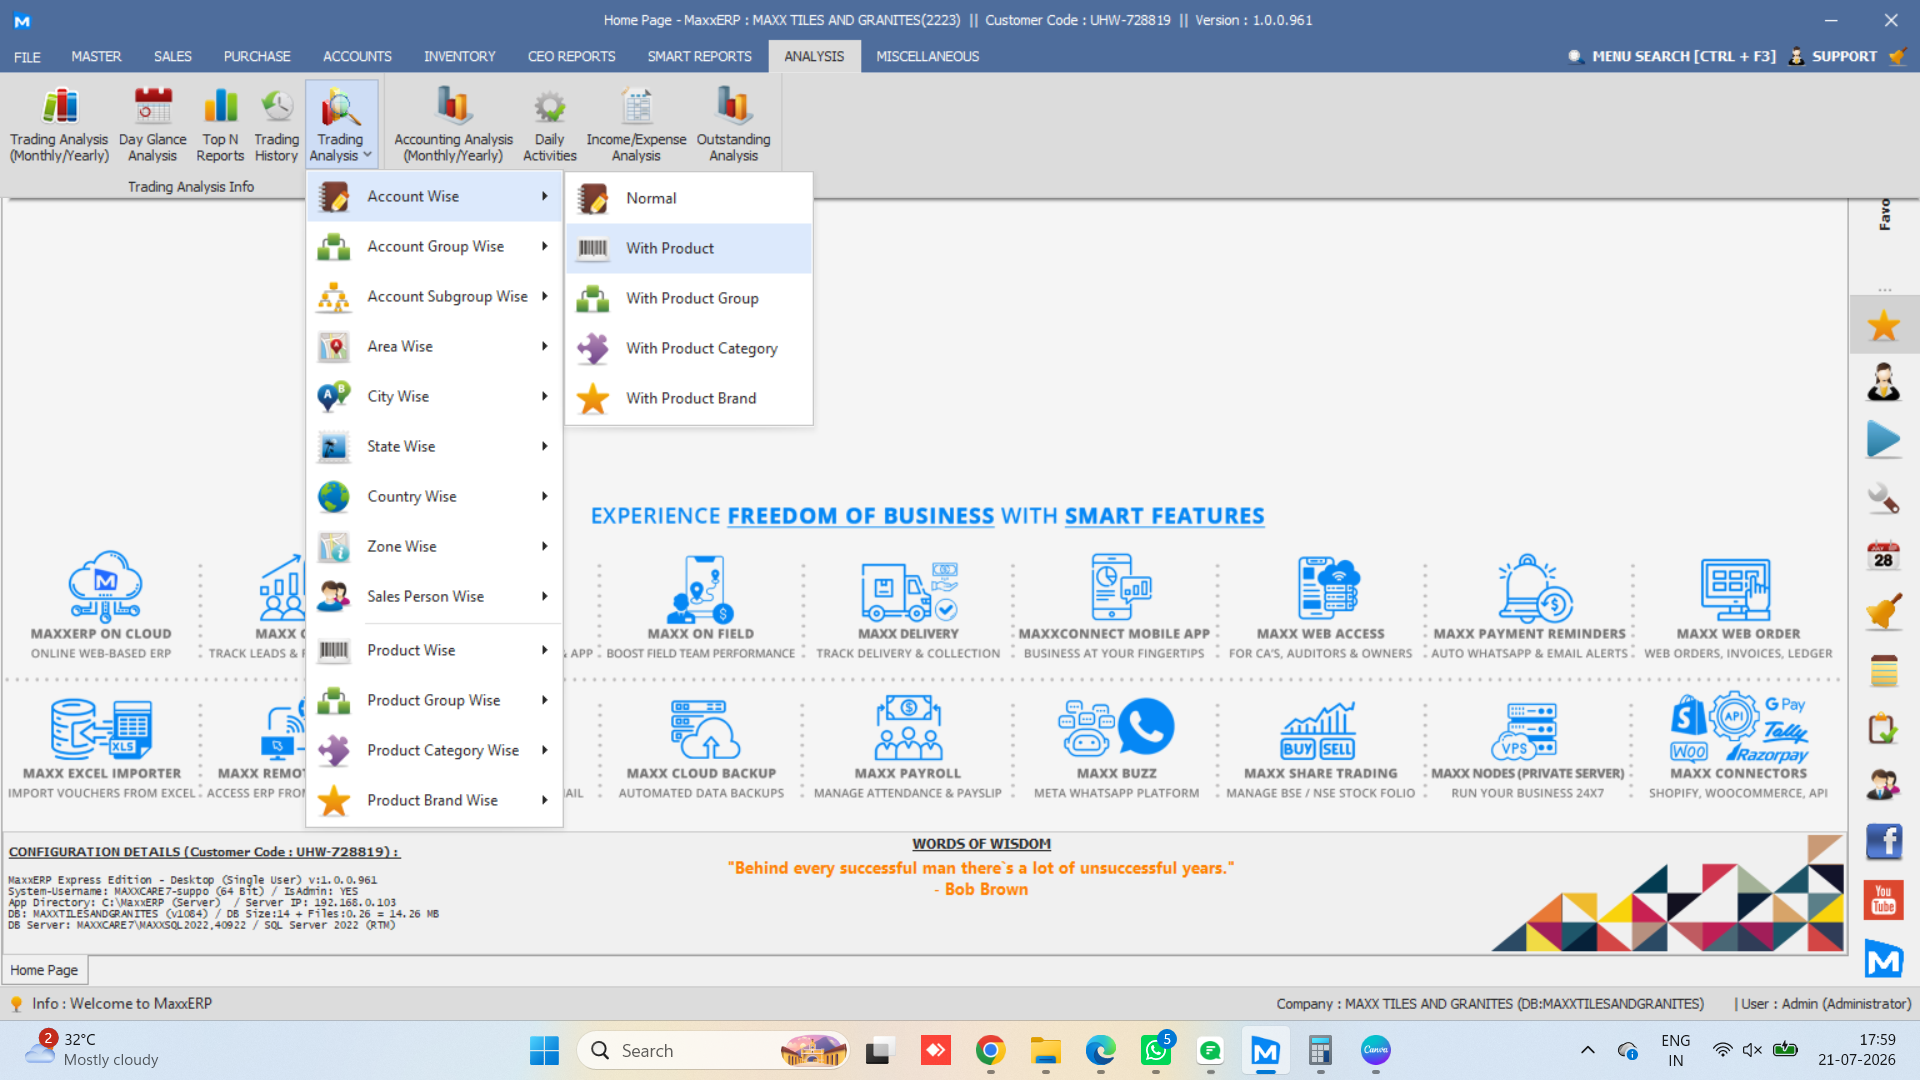This screenshot has width=1920, height=1080.
Task: Expand Country Wise submenu
Action: [434, 497]
